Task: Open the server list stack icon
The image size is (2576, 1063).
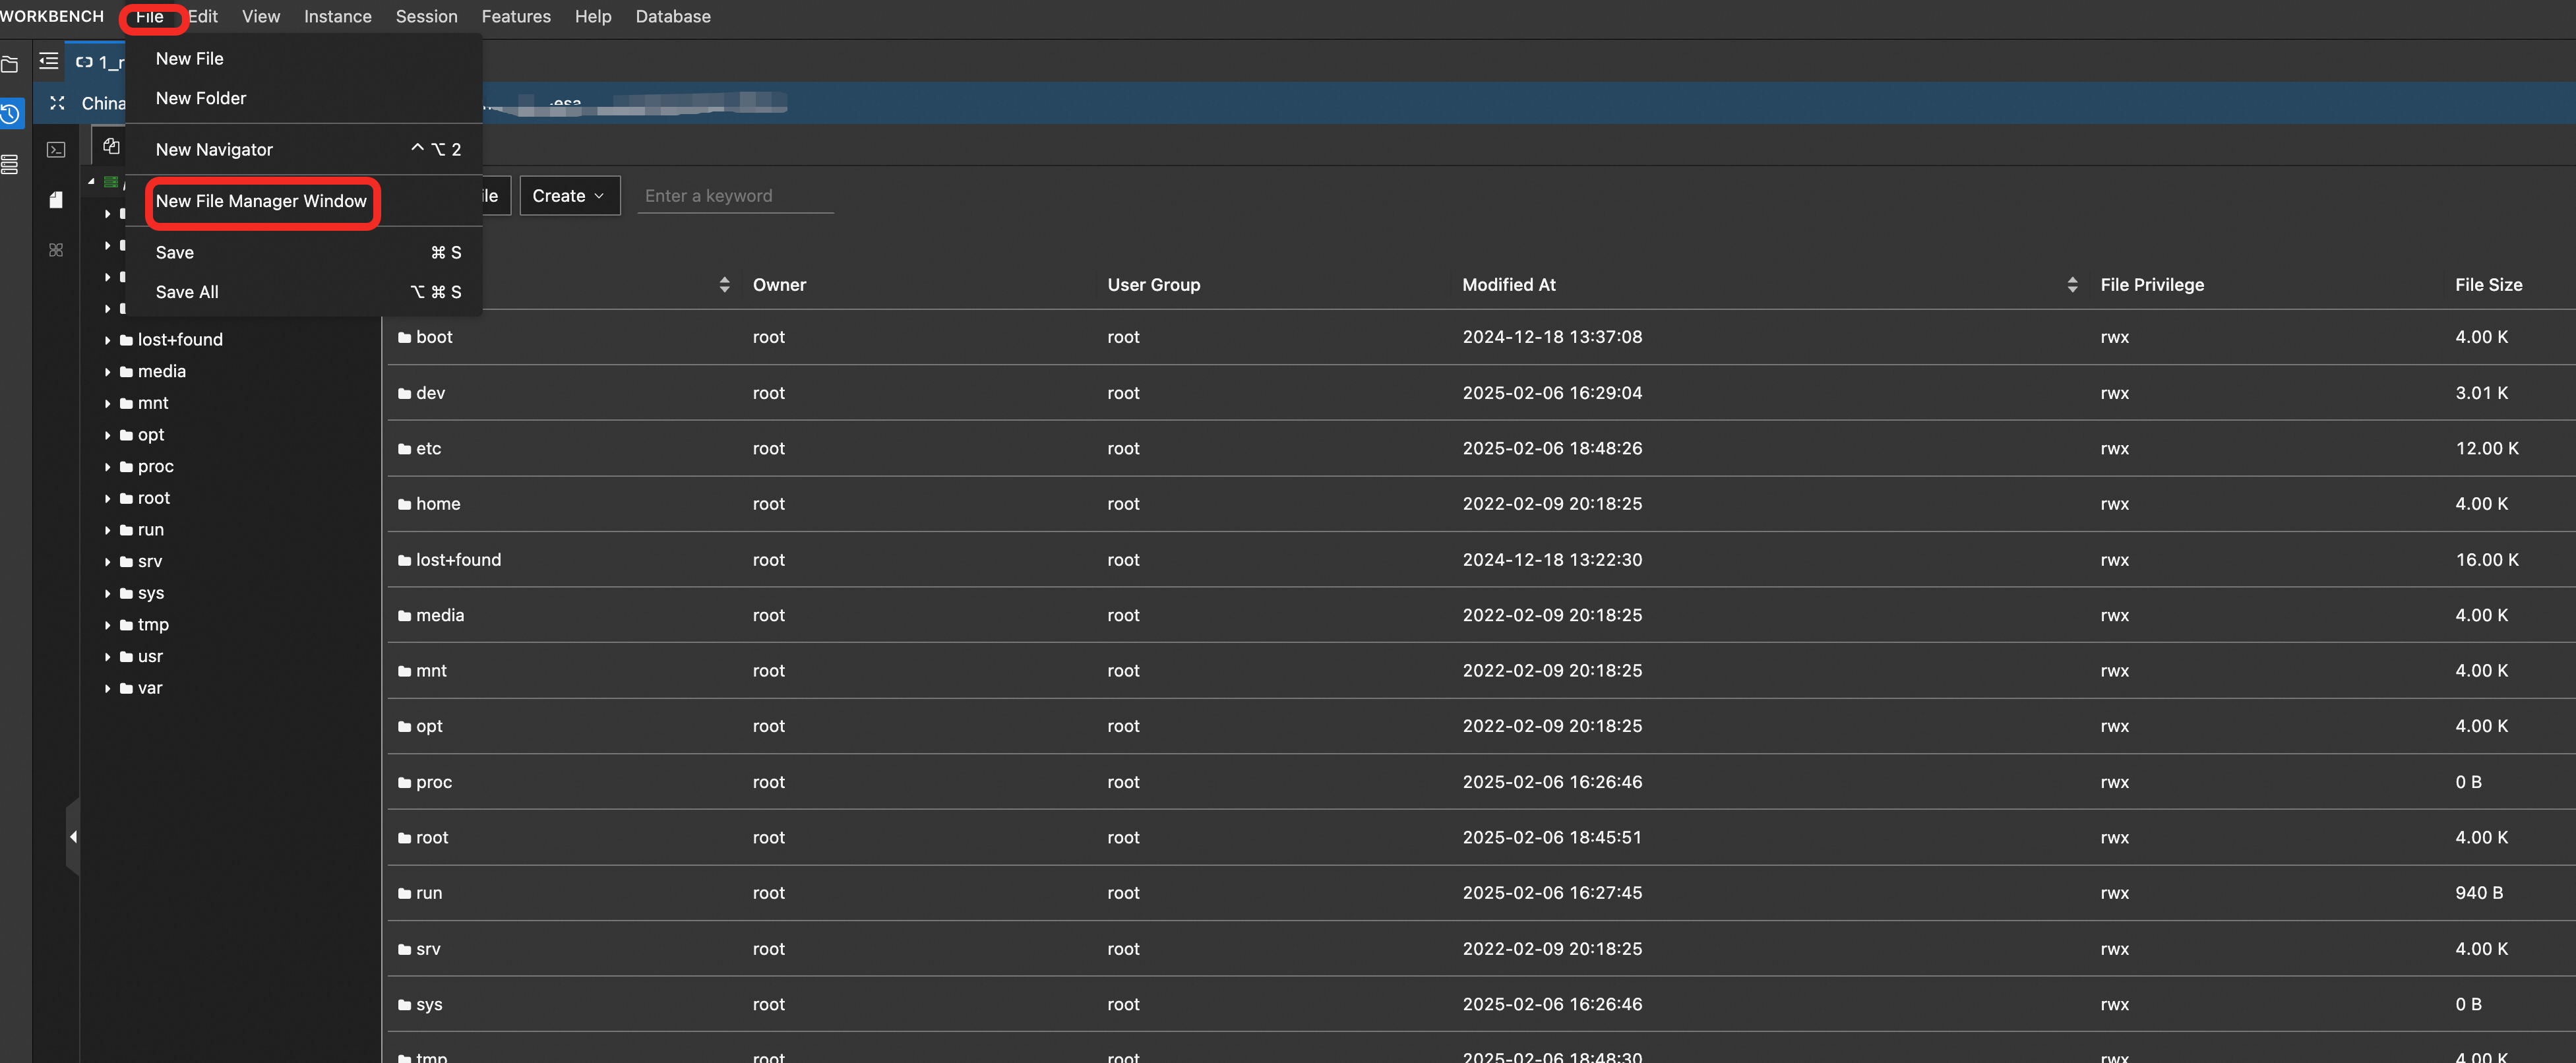Action: pyautogui.click(x=10, y=165)
